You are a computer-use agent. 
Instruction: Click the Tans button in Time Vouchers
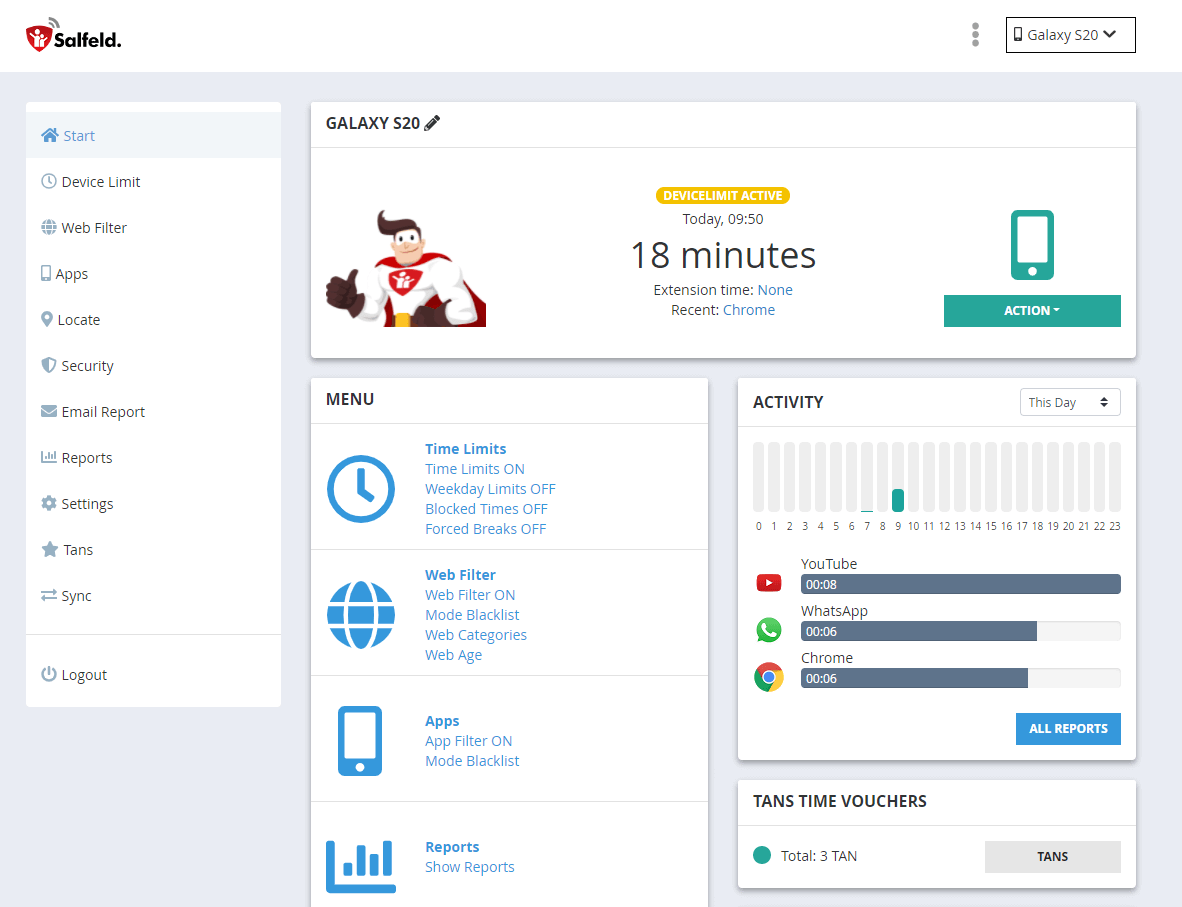1052,857
